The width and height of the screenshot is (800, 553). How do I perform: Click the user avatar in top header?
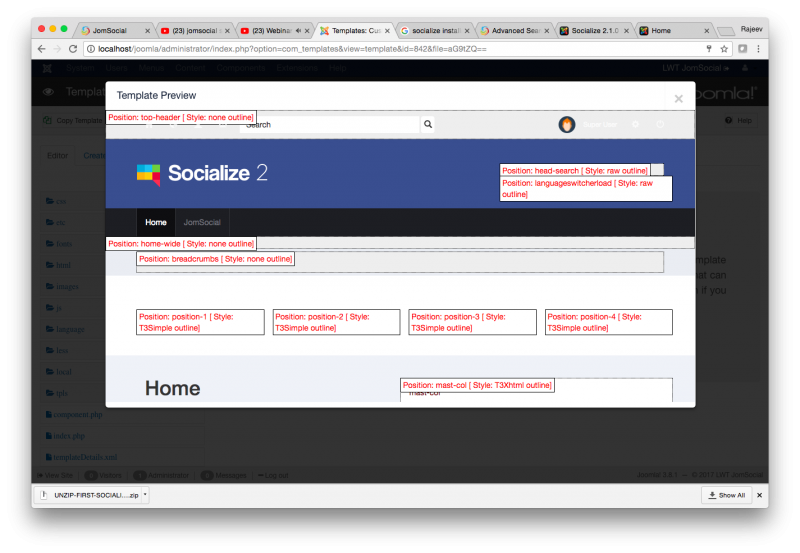pos(566,124)
